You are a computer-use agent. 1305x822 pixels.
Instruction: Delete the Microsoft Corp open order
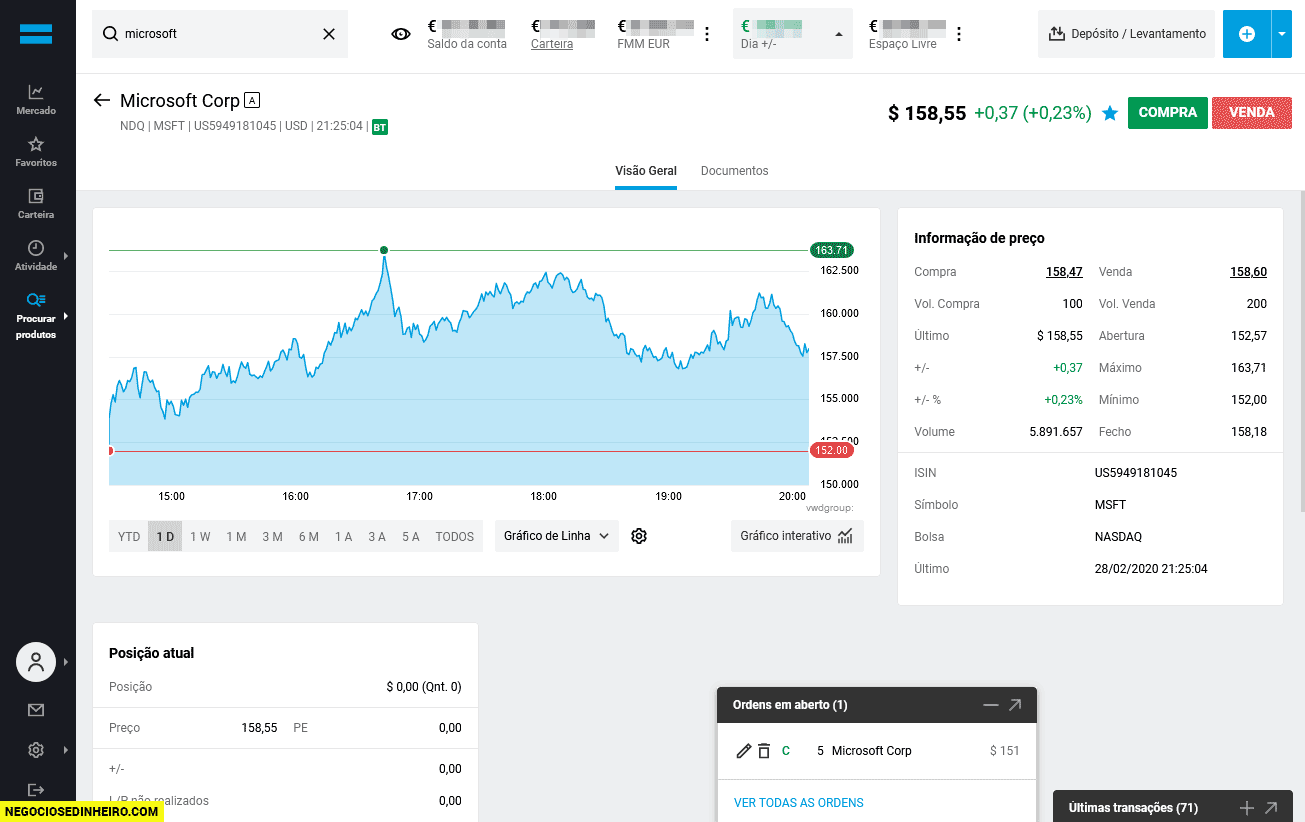764,751
